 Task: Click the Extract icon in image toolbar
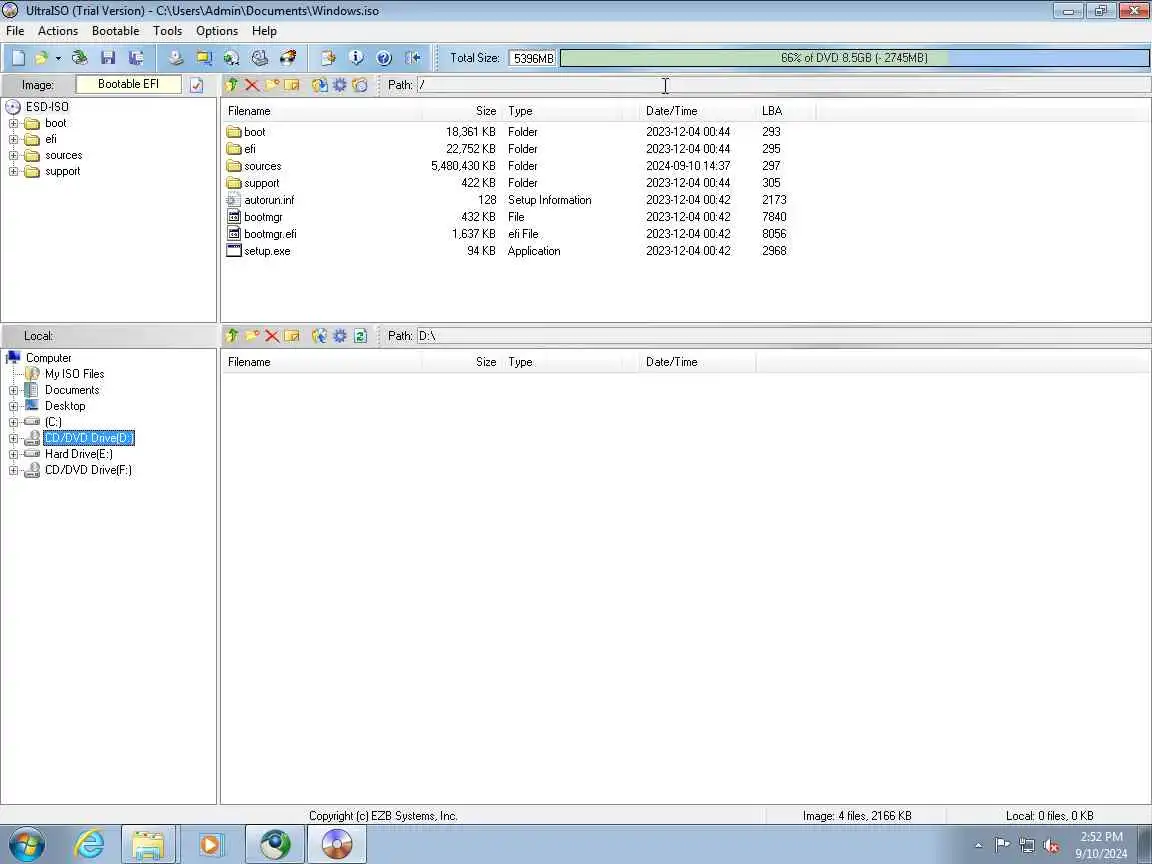point(319,85)
